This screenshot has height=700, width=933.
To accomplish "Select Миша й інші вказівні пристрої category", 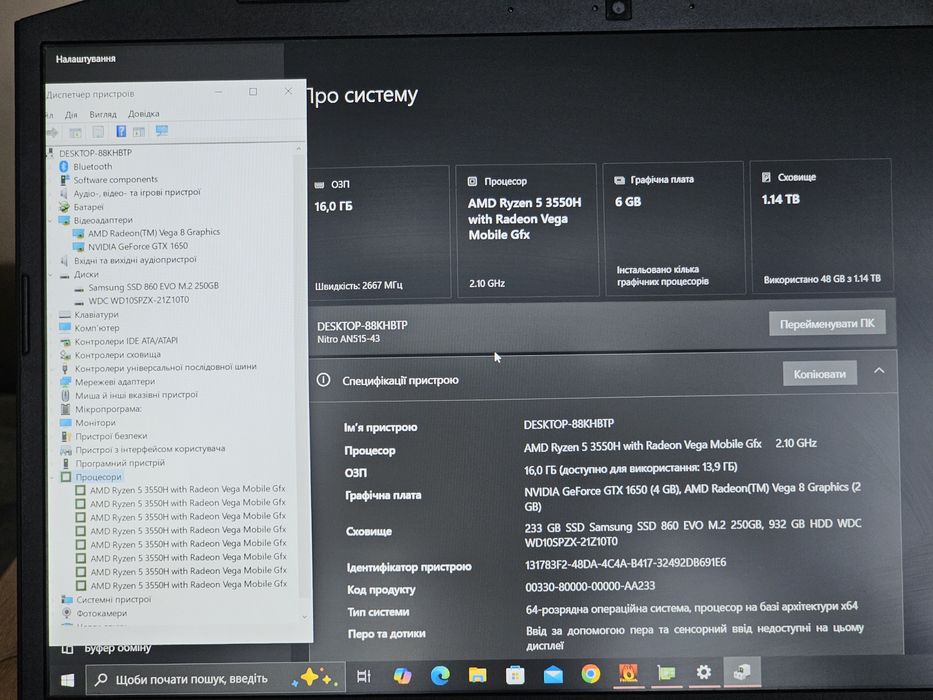I will pos(136,395).
